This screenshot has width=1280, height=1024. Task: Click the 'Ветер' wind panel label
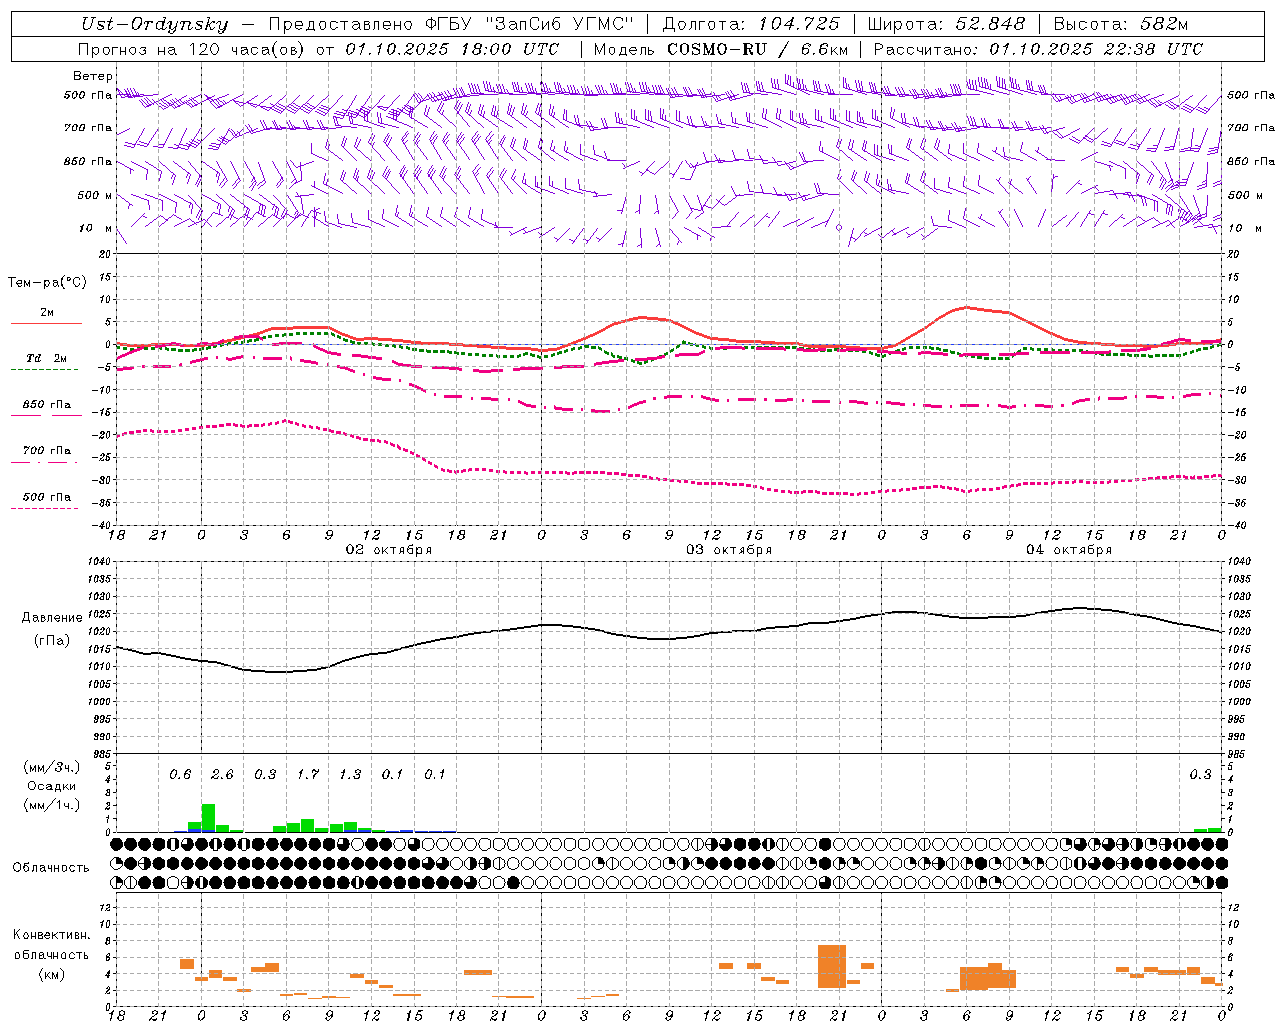click(x=93, y=76)
